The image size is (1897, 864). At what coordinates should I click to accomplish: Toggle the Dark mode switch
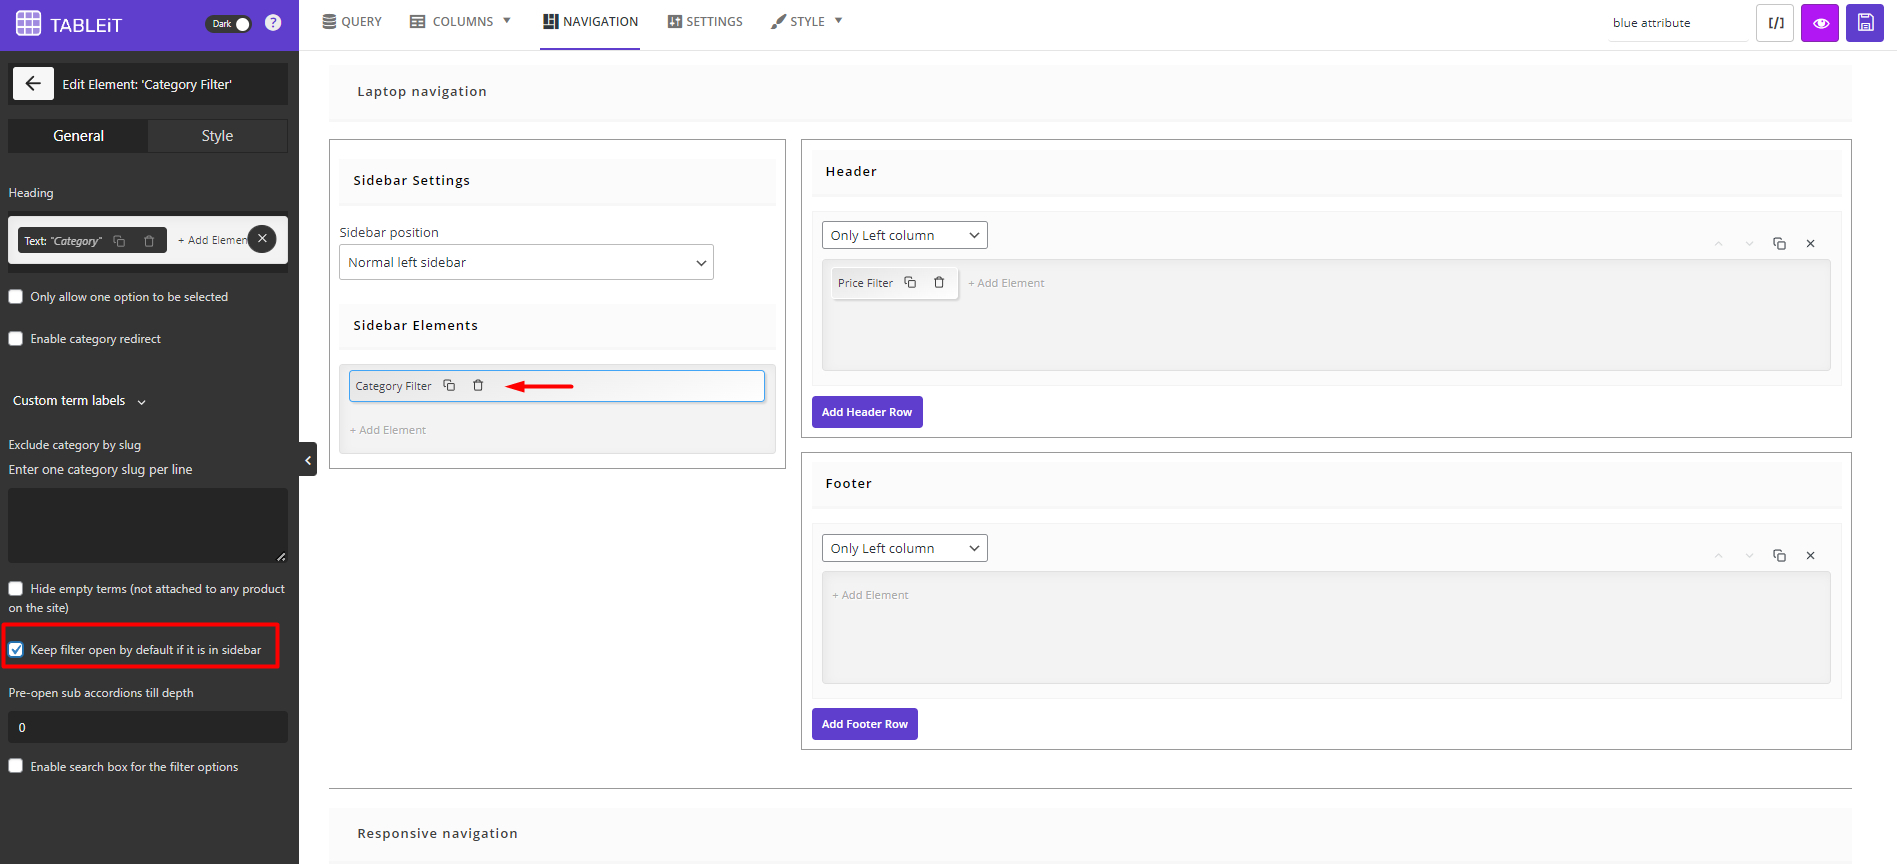229,24
